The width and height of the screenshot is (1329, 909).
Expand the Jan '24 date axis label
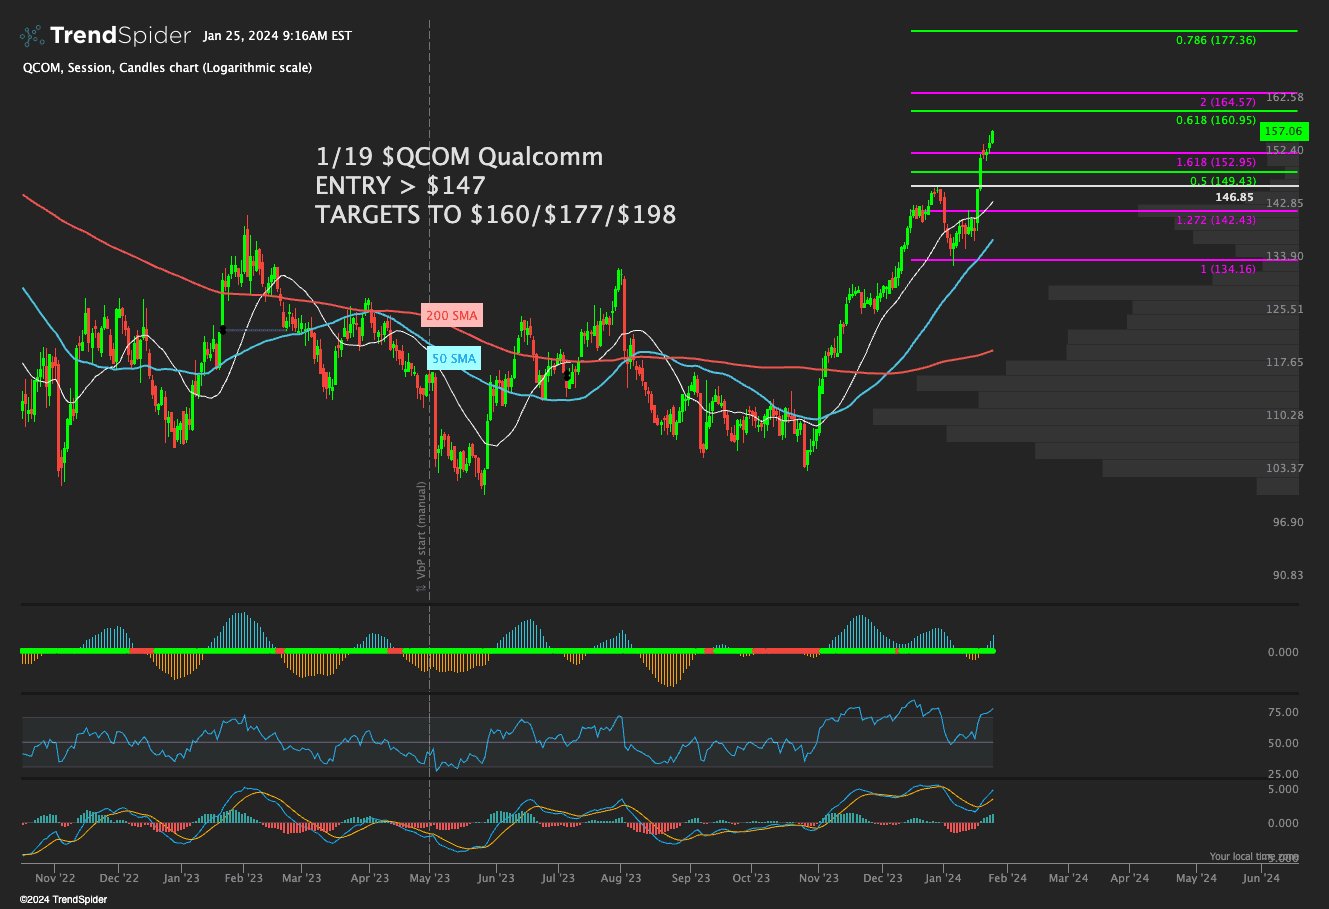point(941,877)
